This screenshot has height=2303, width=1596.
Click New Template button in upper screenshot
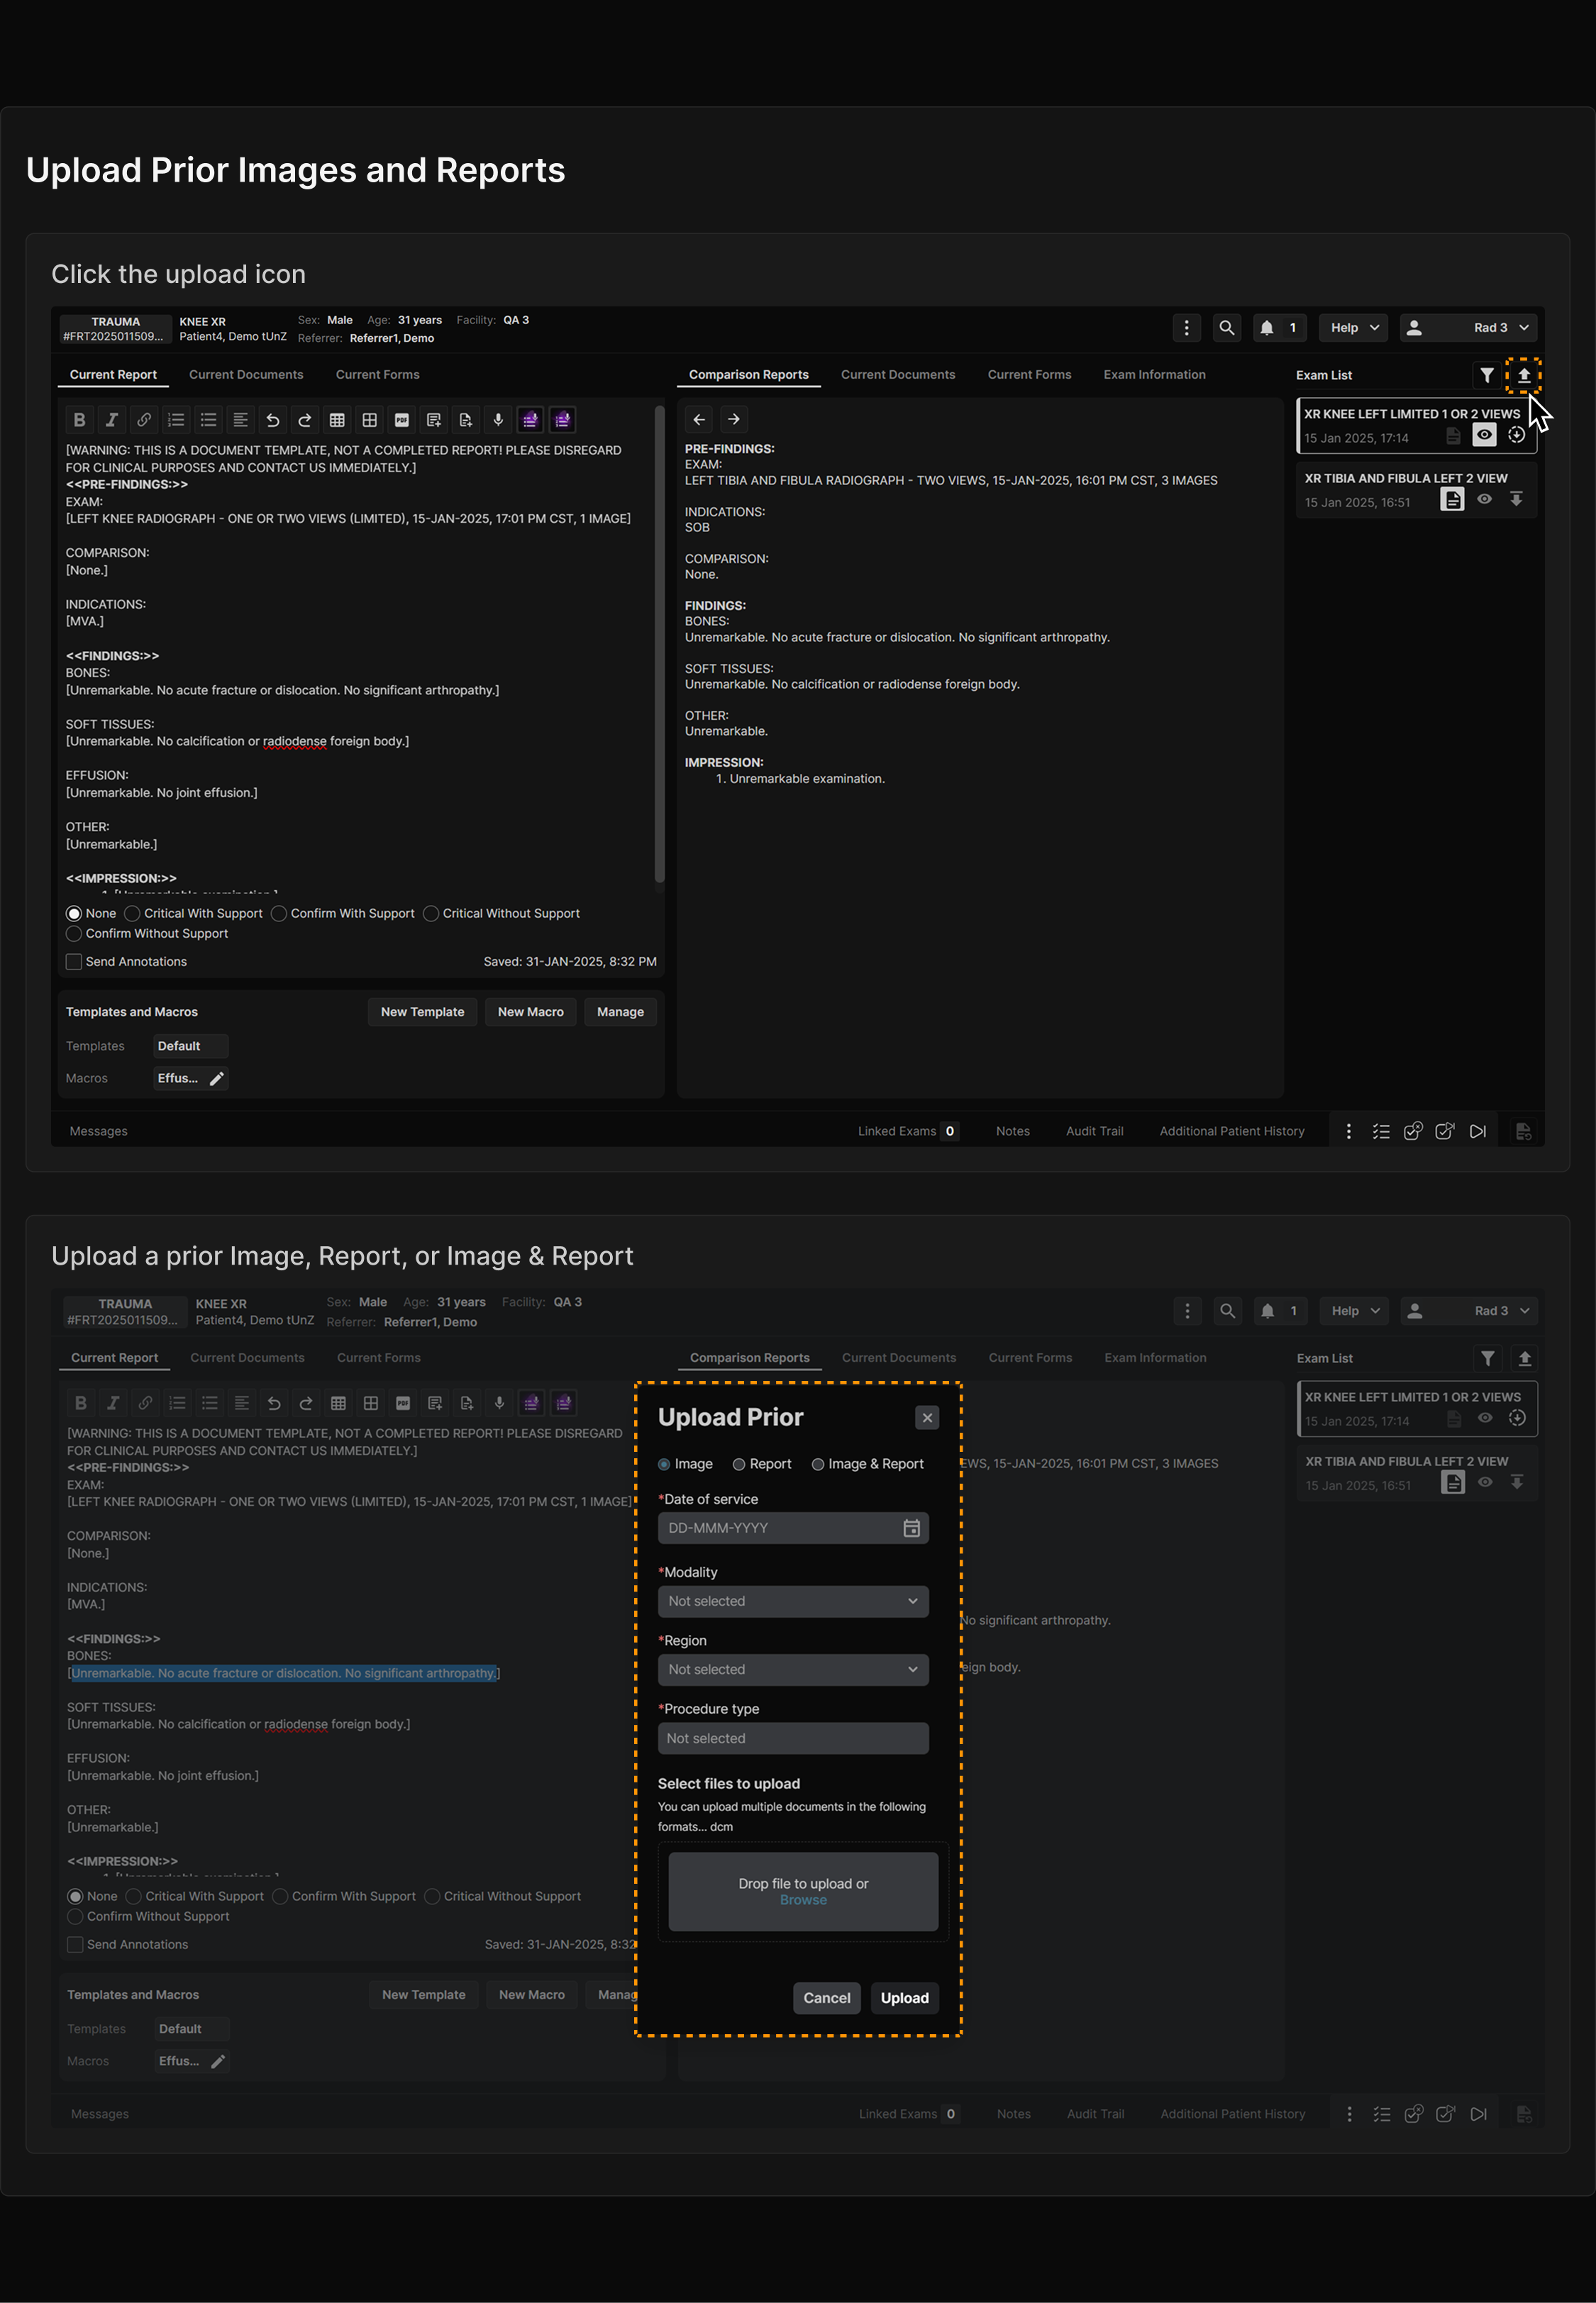[x=422, y=1012]
